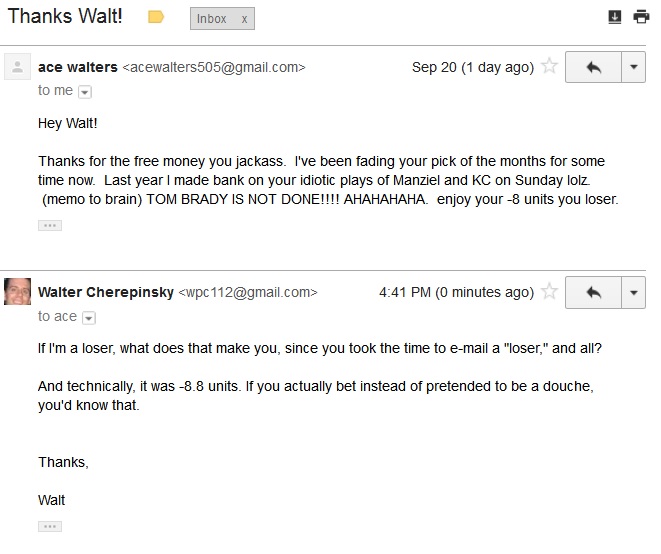Click Walter Cherepinsky's profile photo
The width and height of the screenshot is (661, 554).
click(x=17, y=291)
